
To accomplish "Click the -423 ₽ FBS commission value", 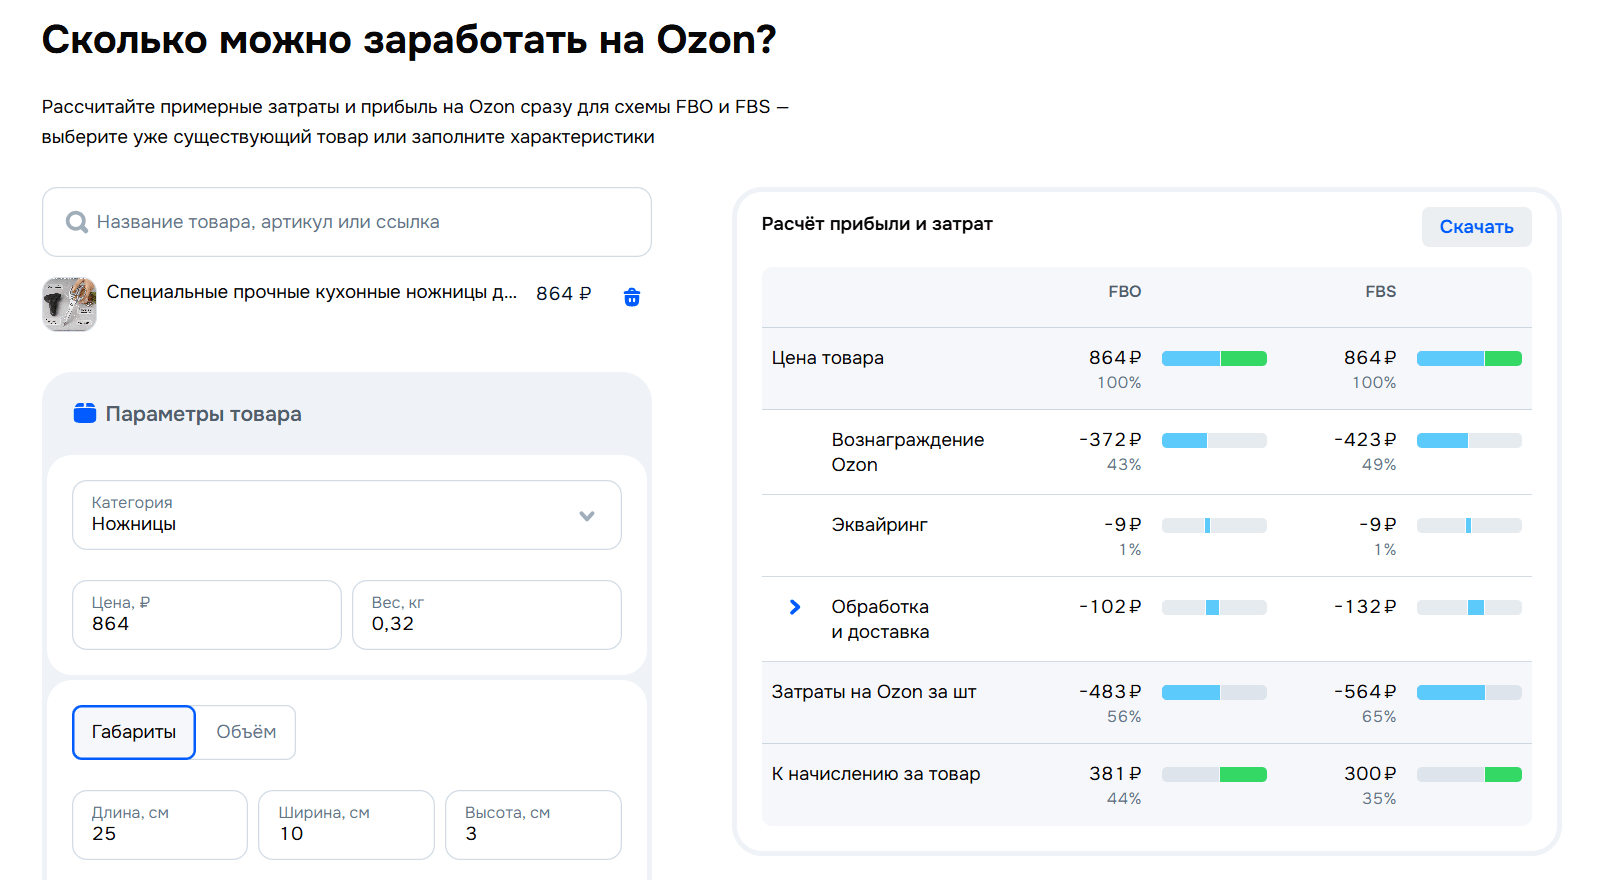I will pyautogui.click(x=1365, y=440).
